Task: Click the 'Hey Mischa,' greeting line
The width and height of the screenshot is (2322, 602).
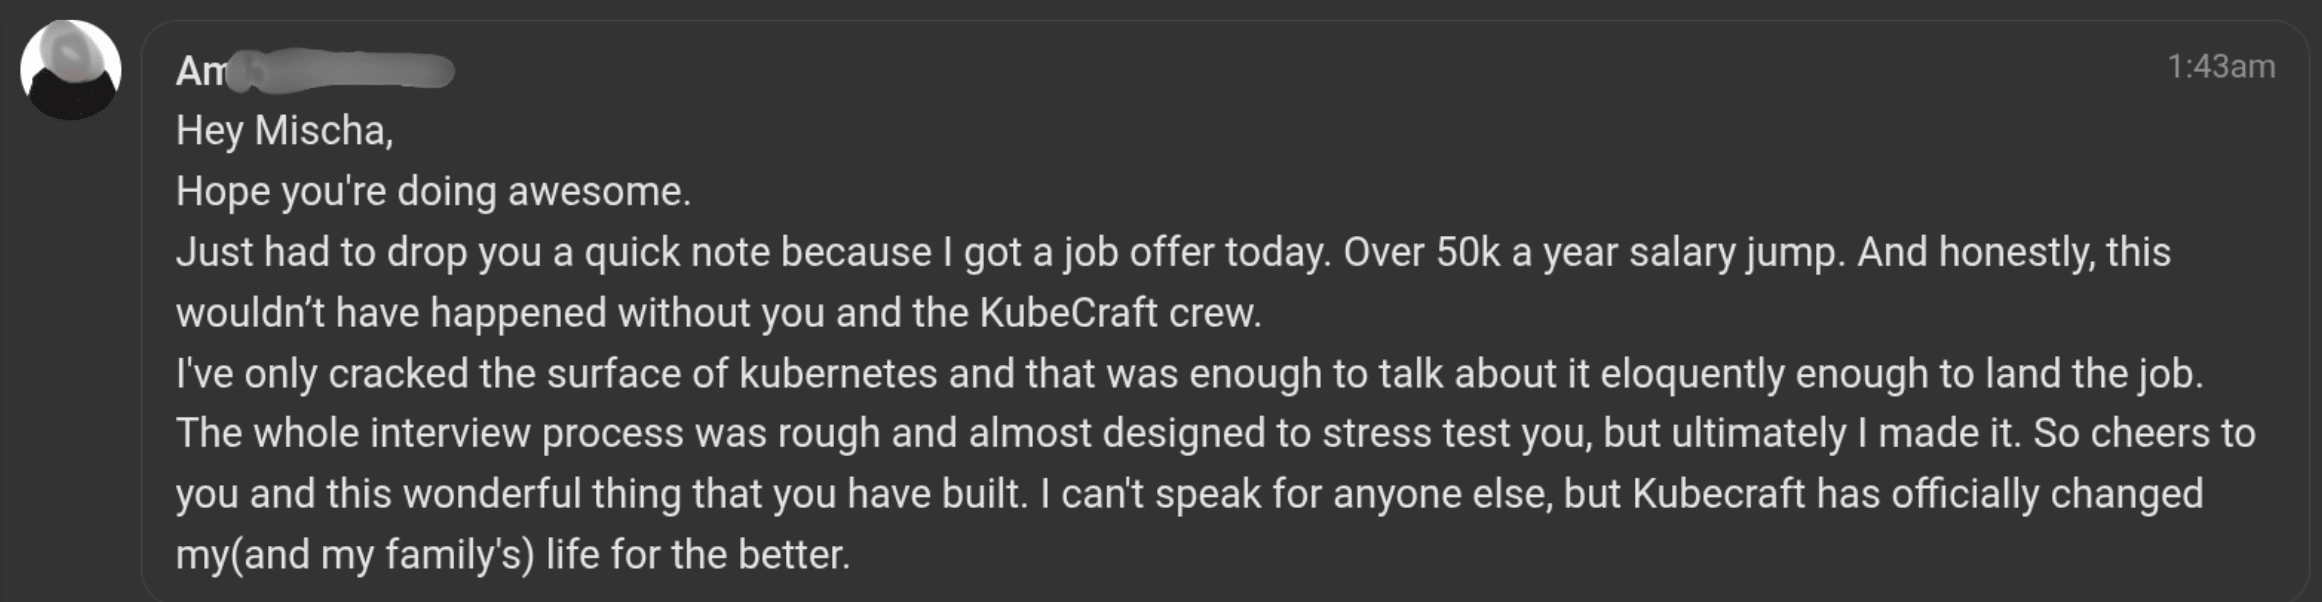Action: [284, 131]
